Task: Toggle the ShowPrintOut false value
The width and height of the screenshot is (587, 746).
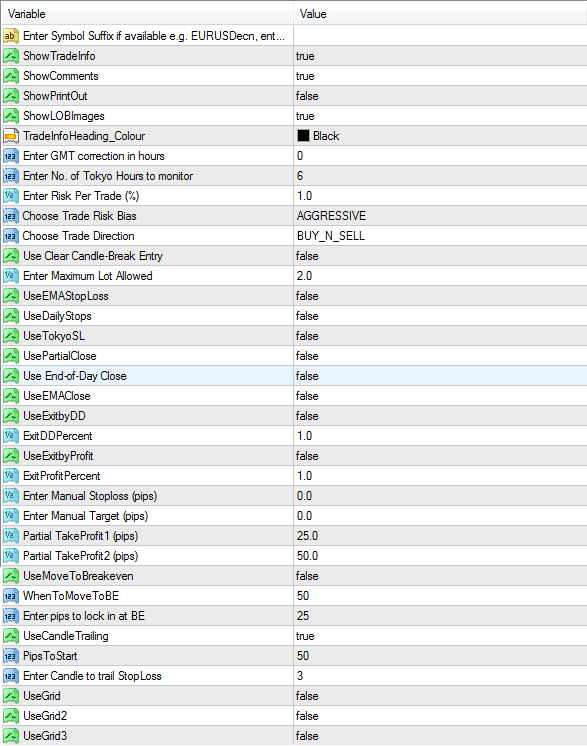Action: [440, 96]
